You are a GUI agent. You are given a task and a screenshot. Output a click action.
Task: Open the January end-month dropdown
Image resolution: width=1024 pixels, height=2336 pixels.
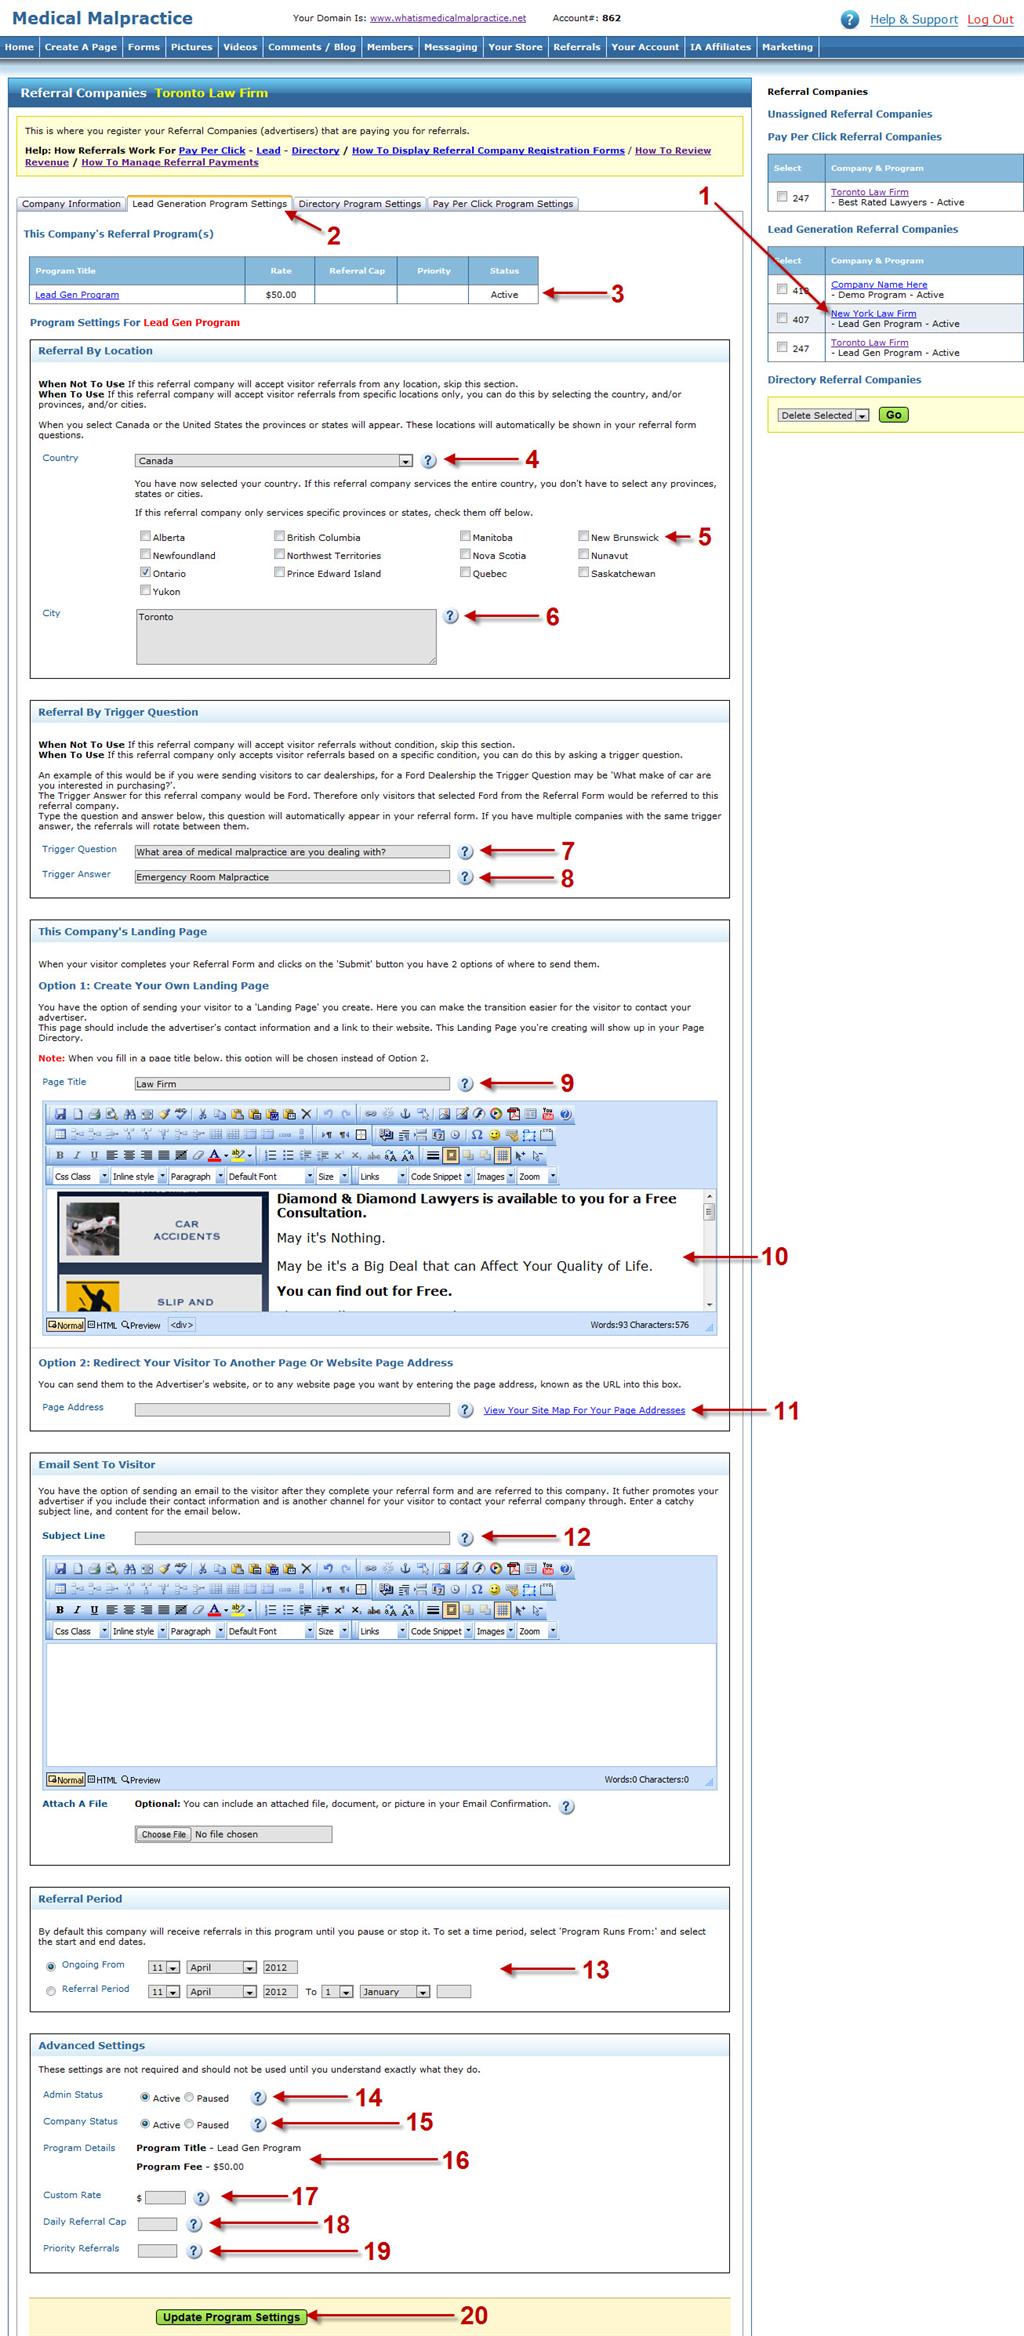pyautogui.click(x=395, y=1992)
